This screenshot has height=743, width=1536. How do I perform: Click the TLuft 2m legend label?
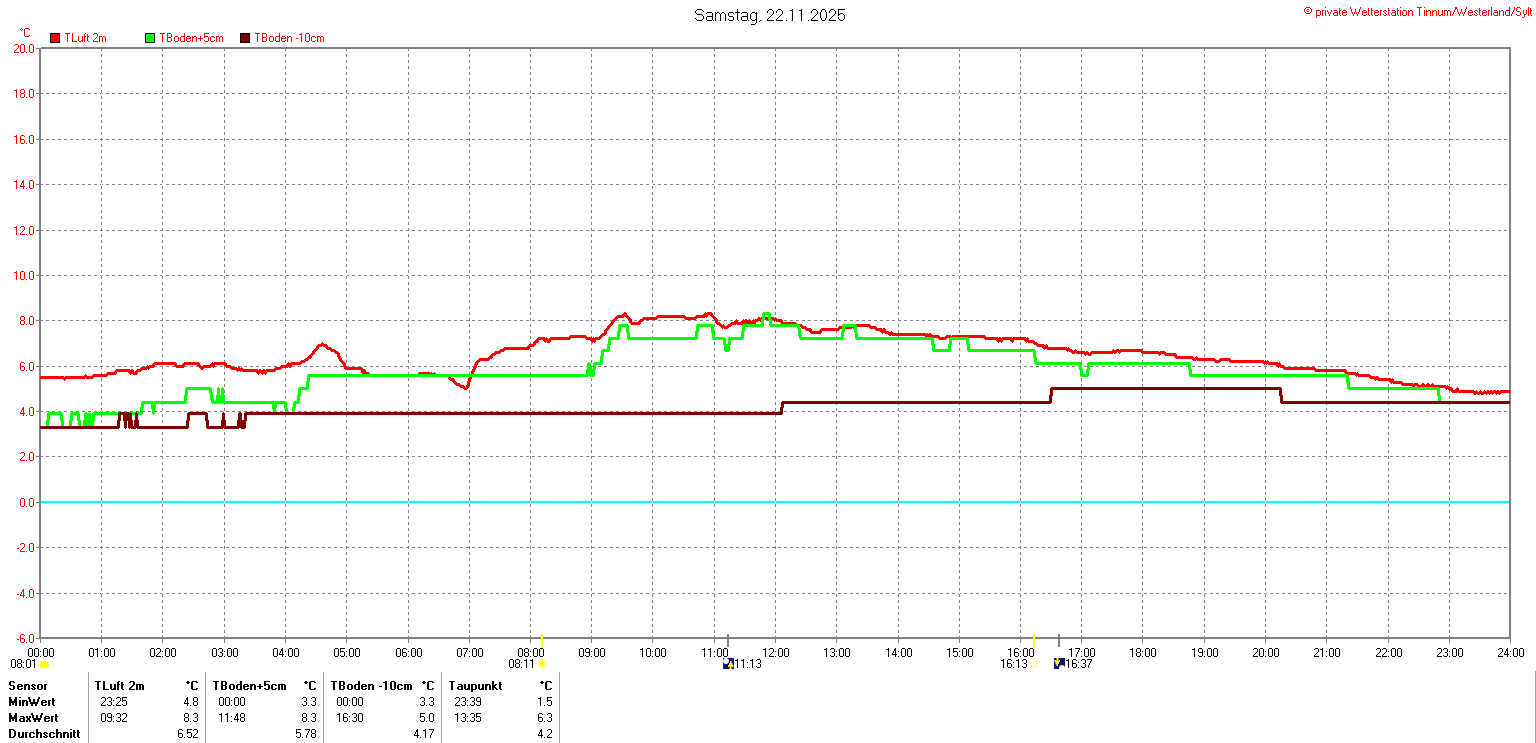click(x=85, y=38)
